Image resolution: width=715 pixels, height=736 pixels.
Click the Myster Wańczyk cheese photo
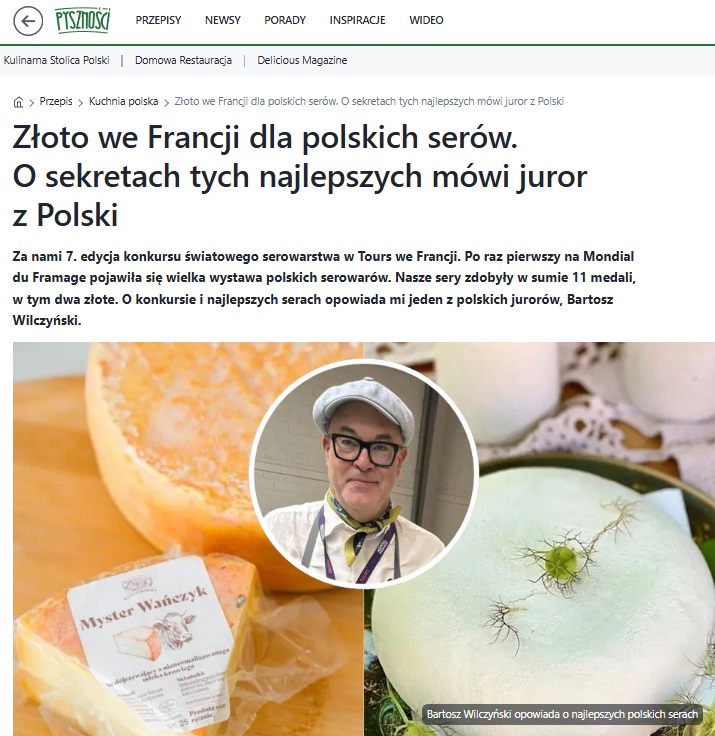[188, 539]
